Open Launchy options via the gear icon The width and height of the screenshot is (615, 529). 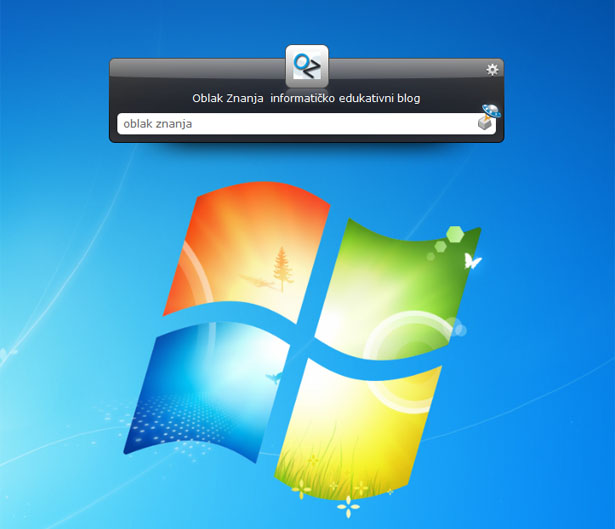[x=492, y=69]
